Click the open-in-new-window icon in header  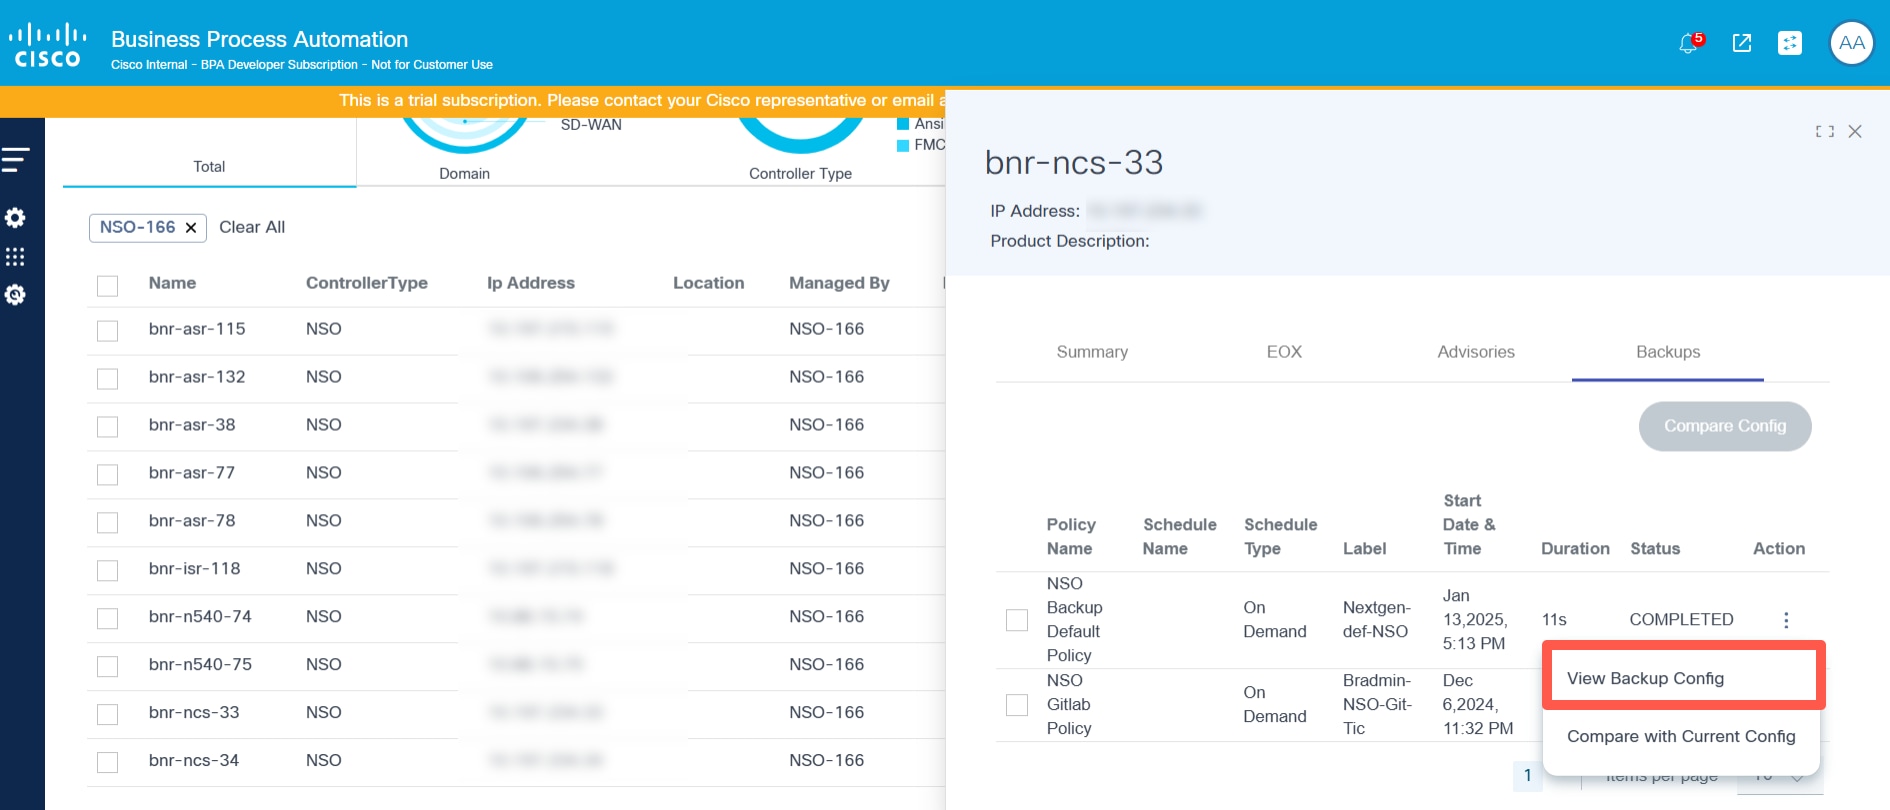tap(1741, 43)
